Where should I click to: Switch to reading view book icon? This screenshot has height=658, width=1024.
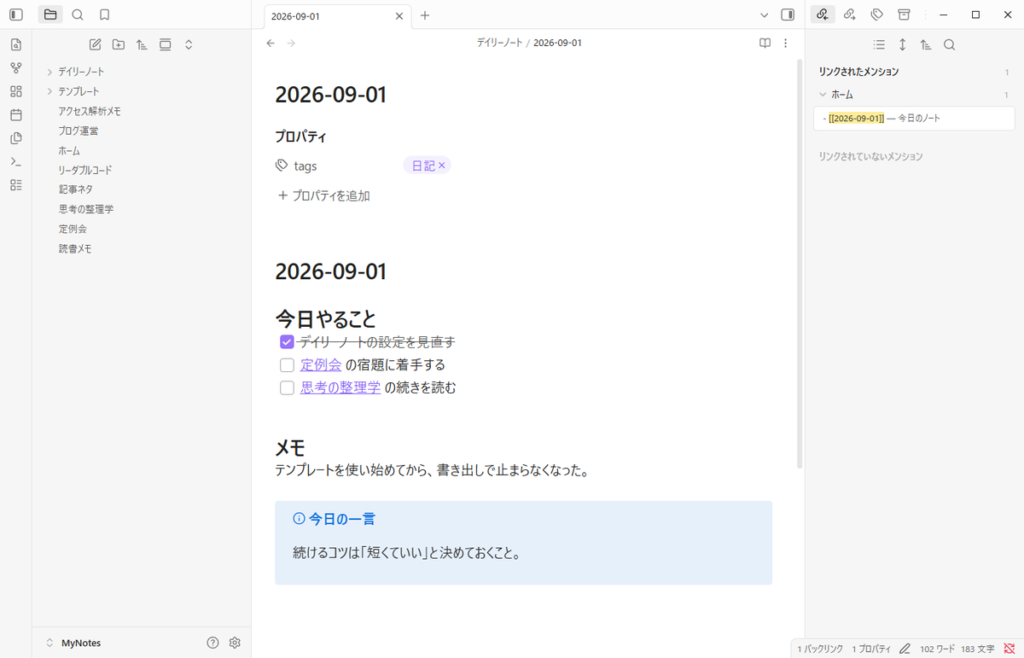[765, 43]
